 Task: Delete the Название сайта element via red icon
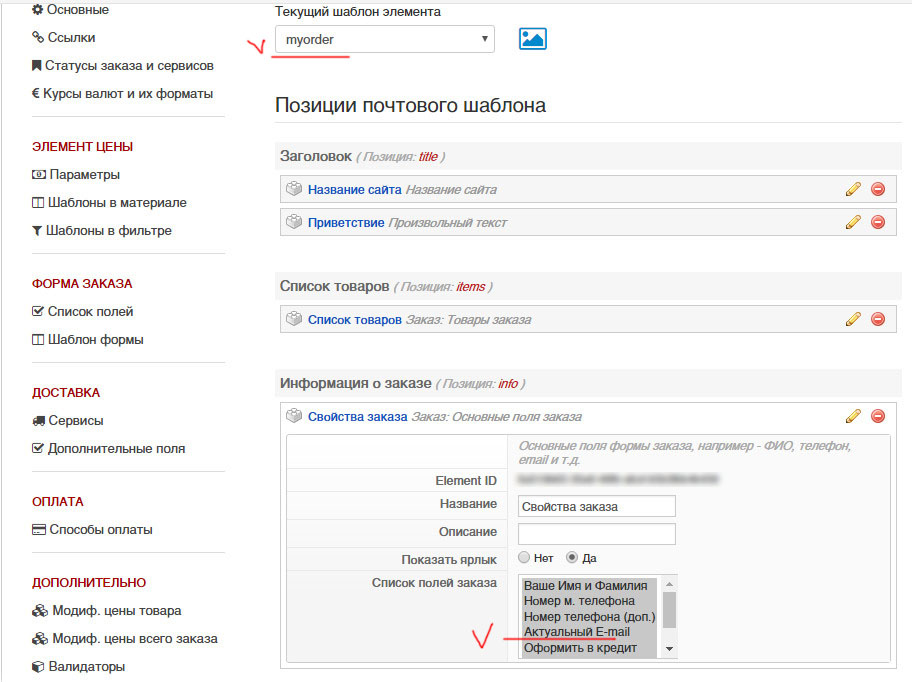pyautogui.click(x=878, y=189)
